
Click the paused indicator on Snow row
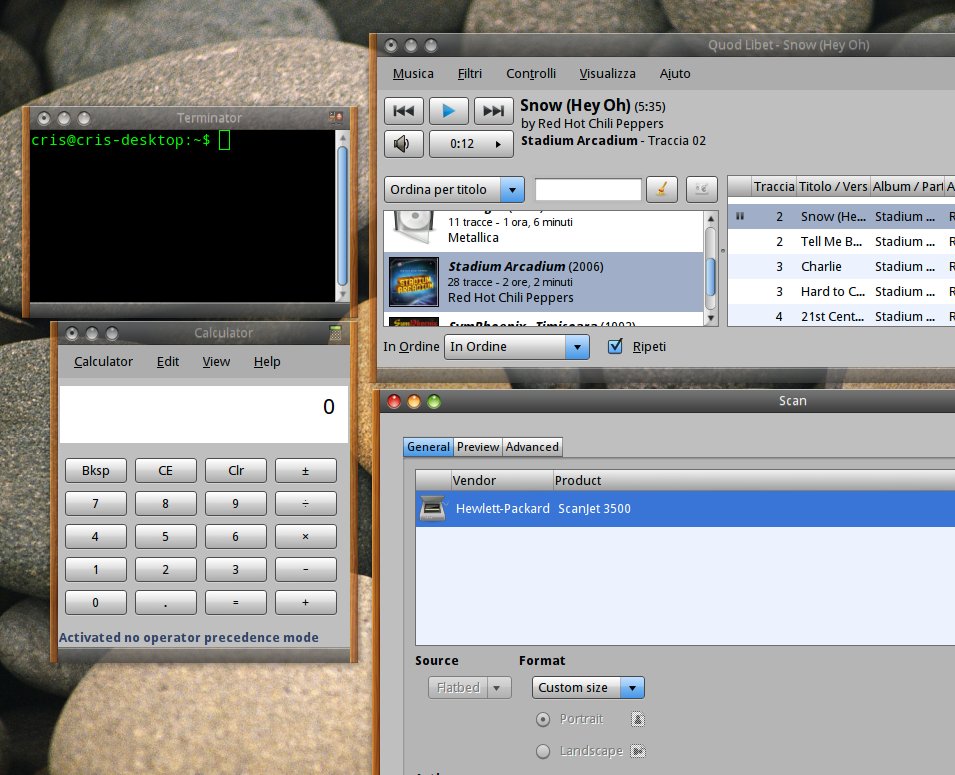tap(740, 216)
